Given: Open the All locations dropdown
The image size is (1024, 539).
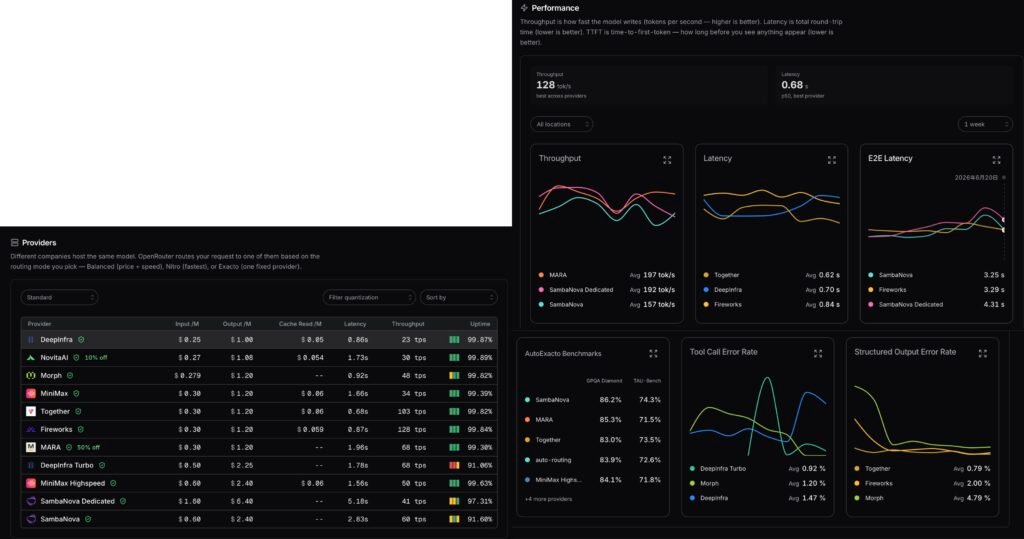Looking at the screenshot, I should (x=562, y=124).
